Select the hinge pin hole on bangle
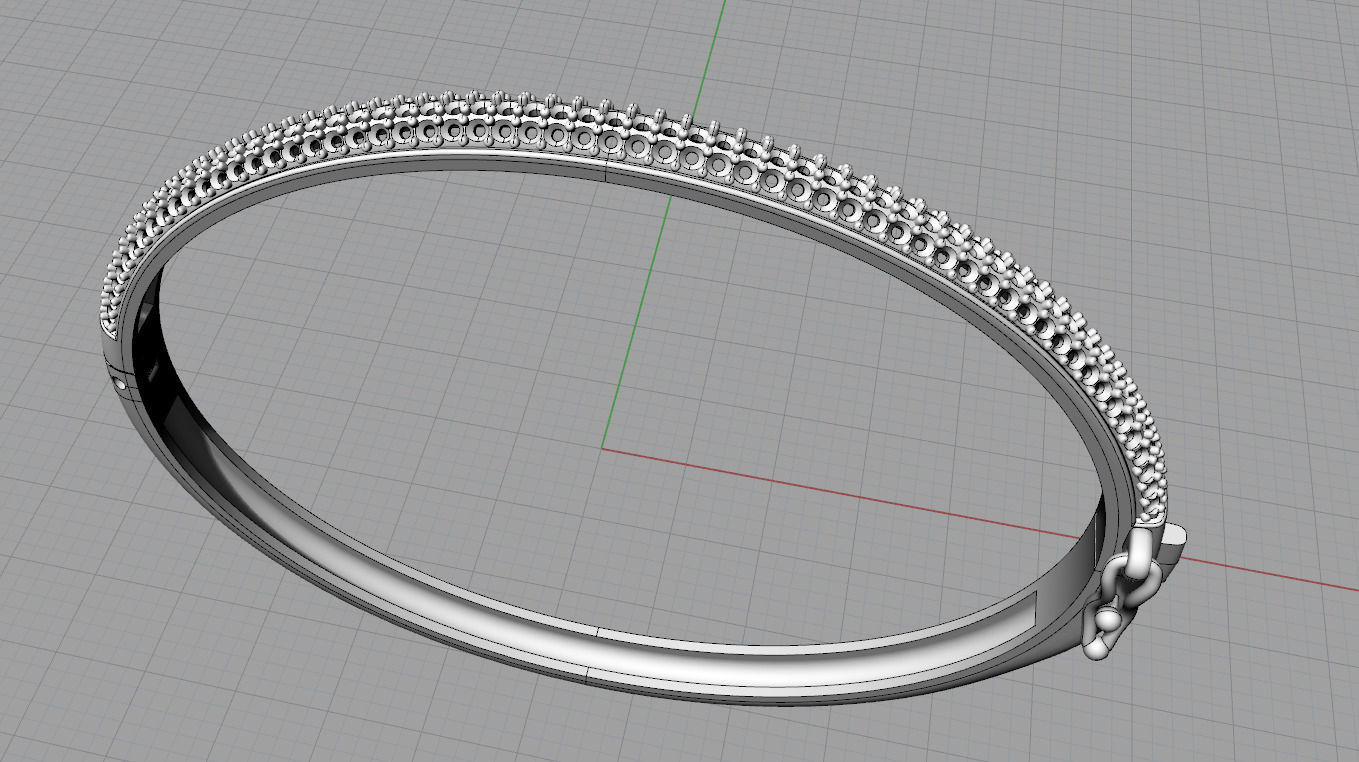The height and width of the screenshot is (762, 1359). point(121,381)
